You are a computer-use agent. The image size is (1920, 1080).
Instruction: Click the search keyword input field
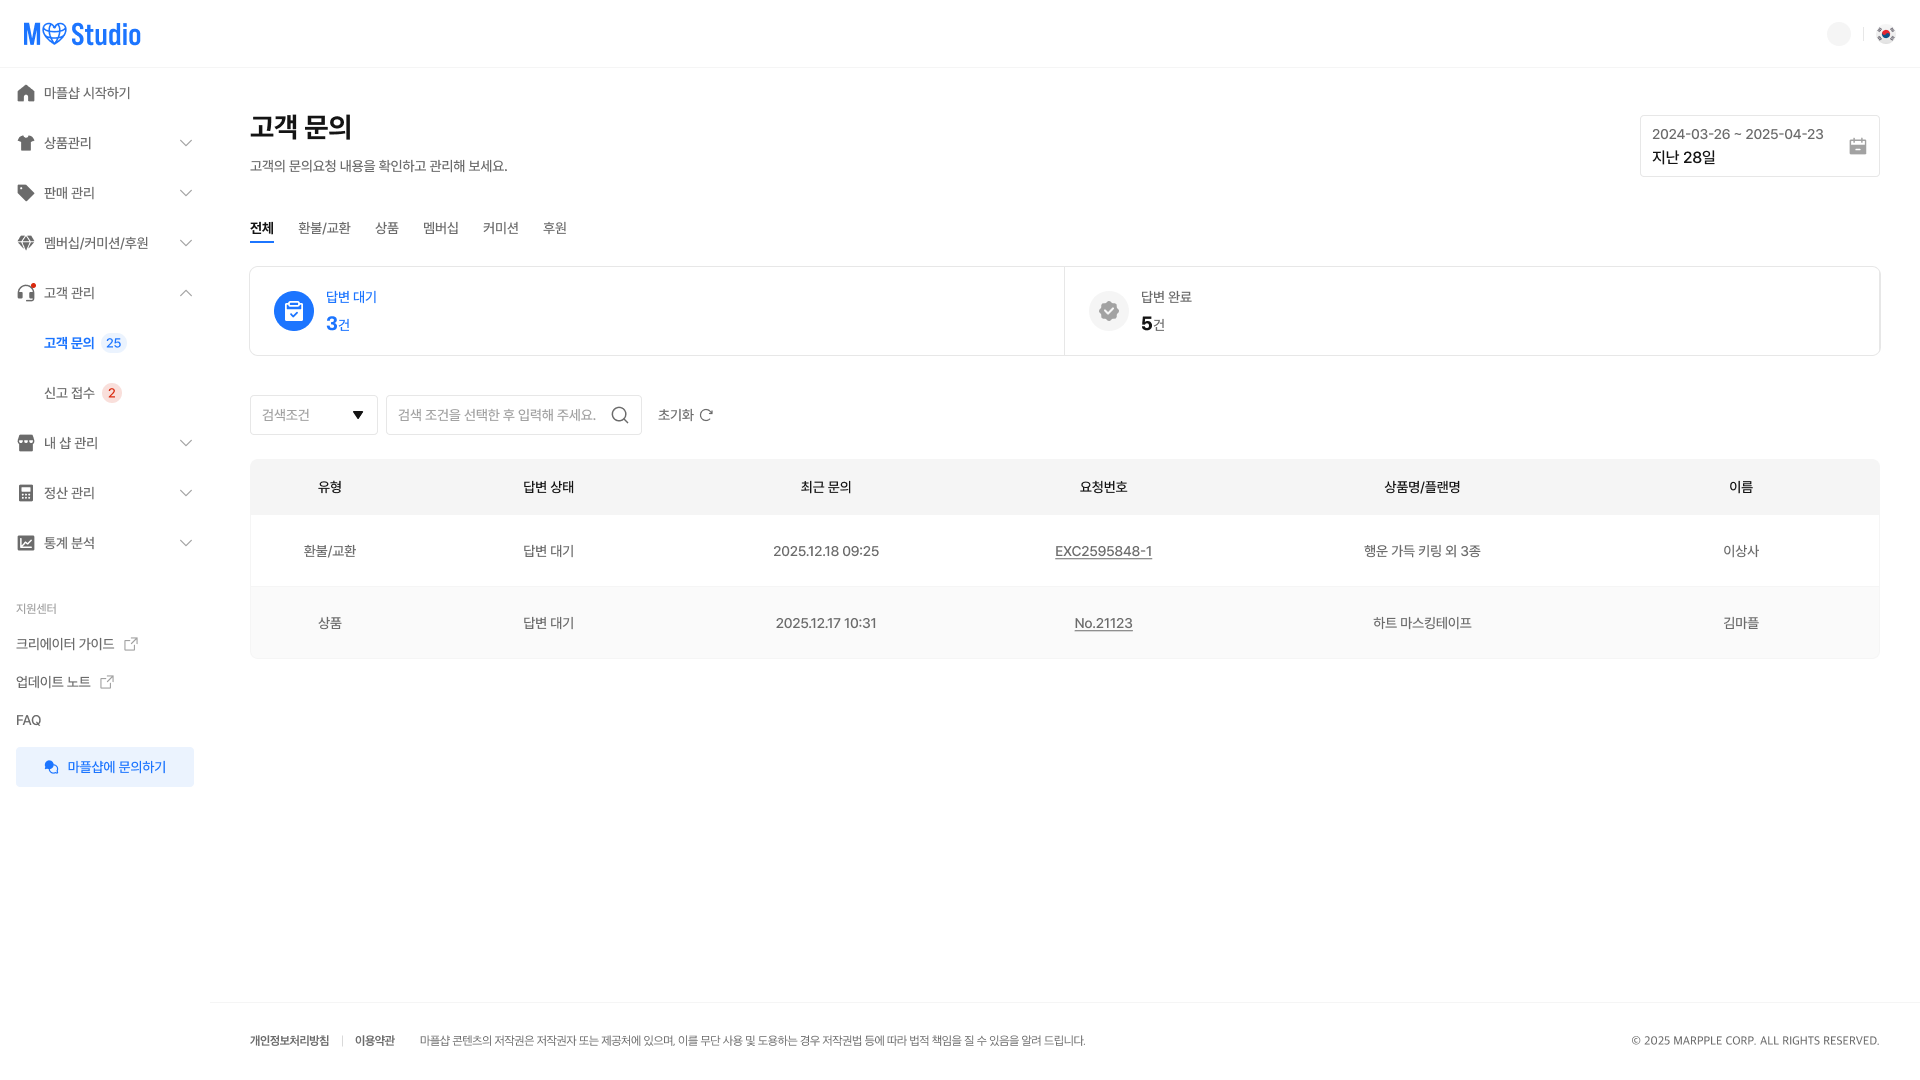(497, 415)
